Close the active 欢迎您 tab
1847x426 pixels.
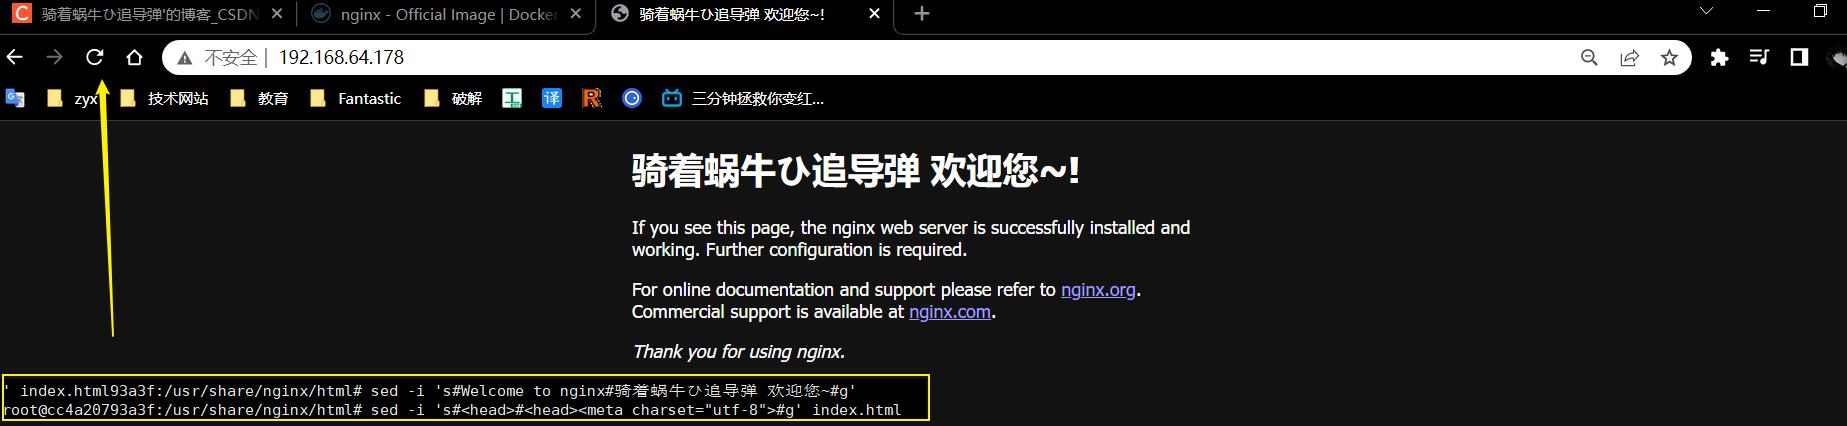click(874, 14)
